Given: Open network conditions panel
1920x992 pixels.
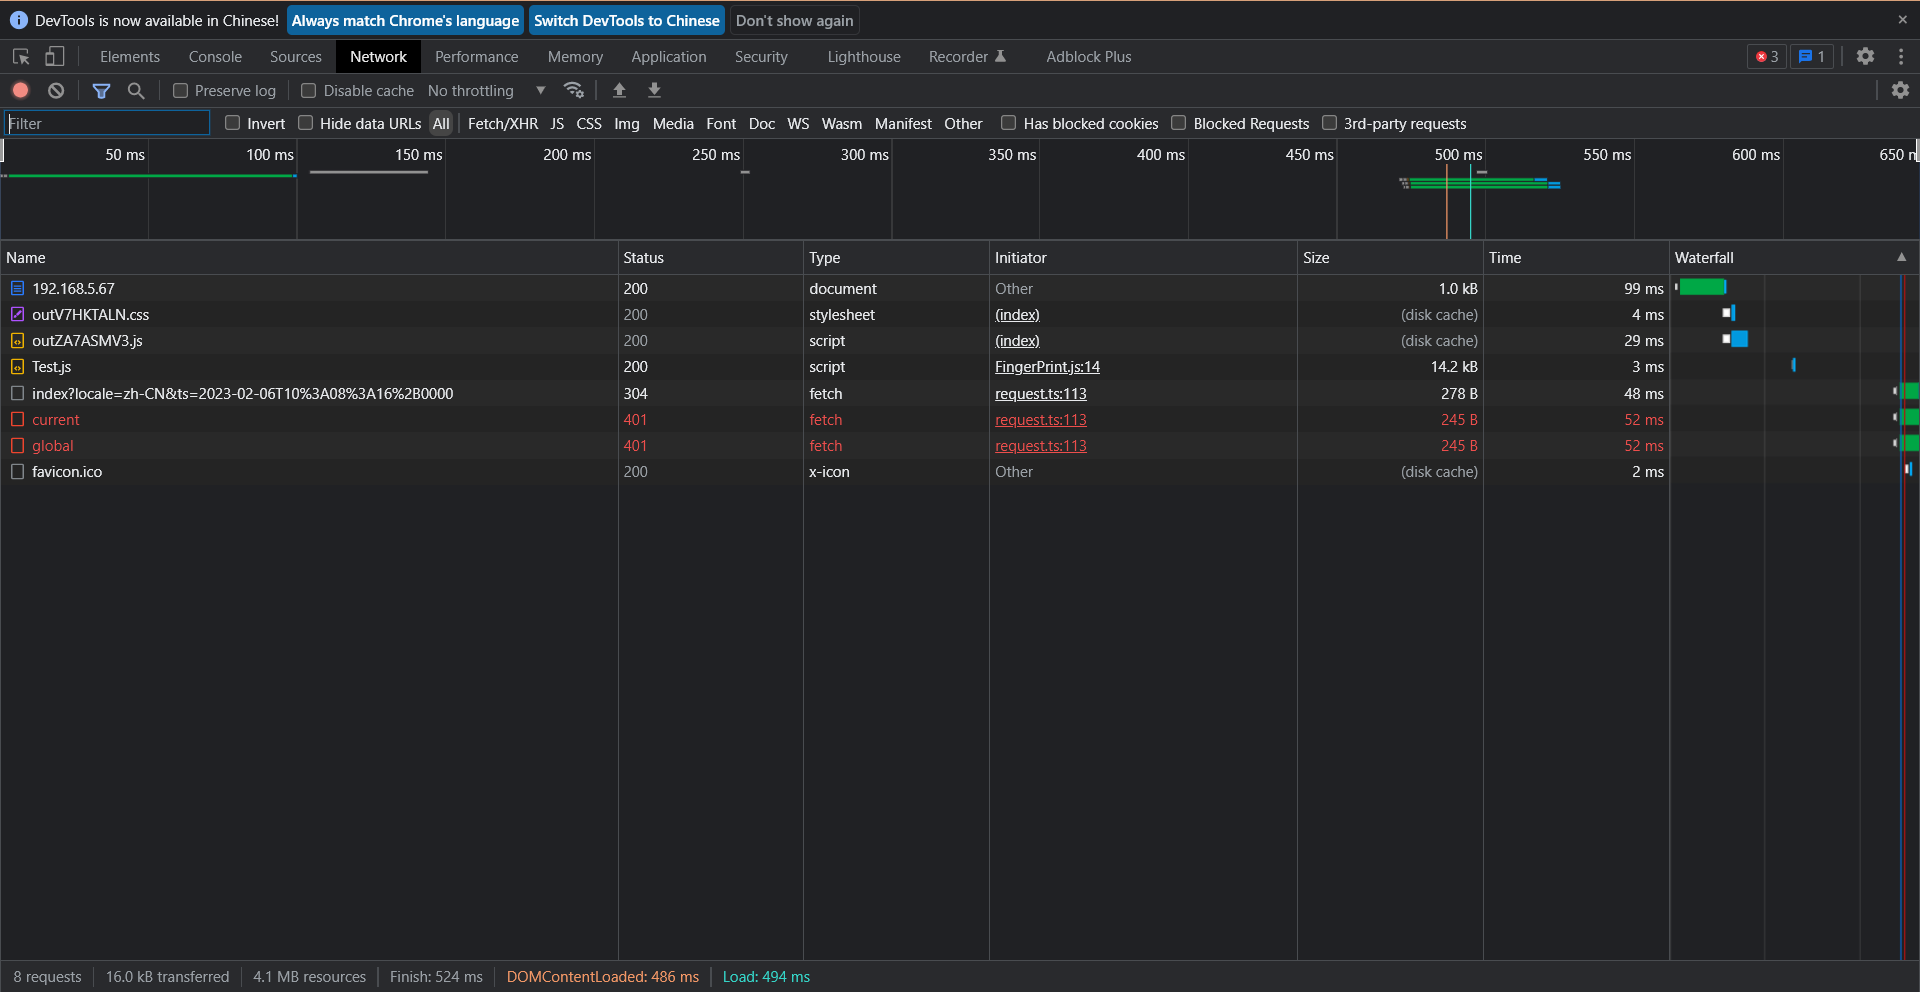Looking at the screenshot, I should tap(574, 90).
